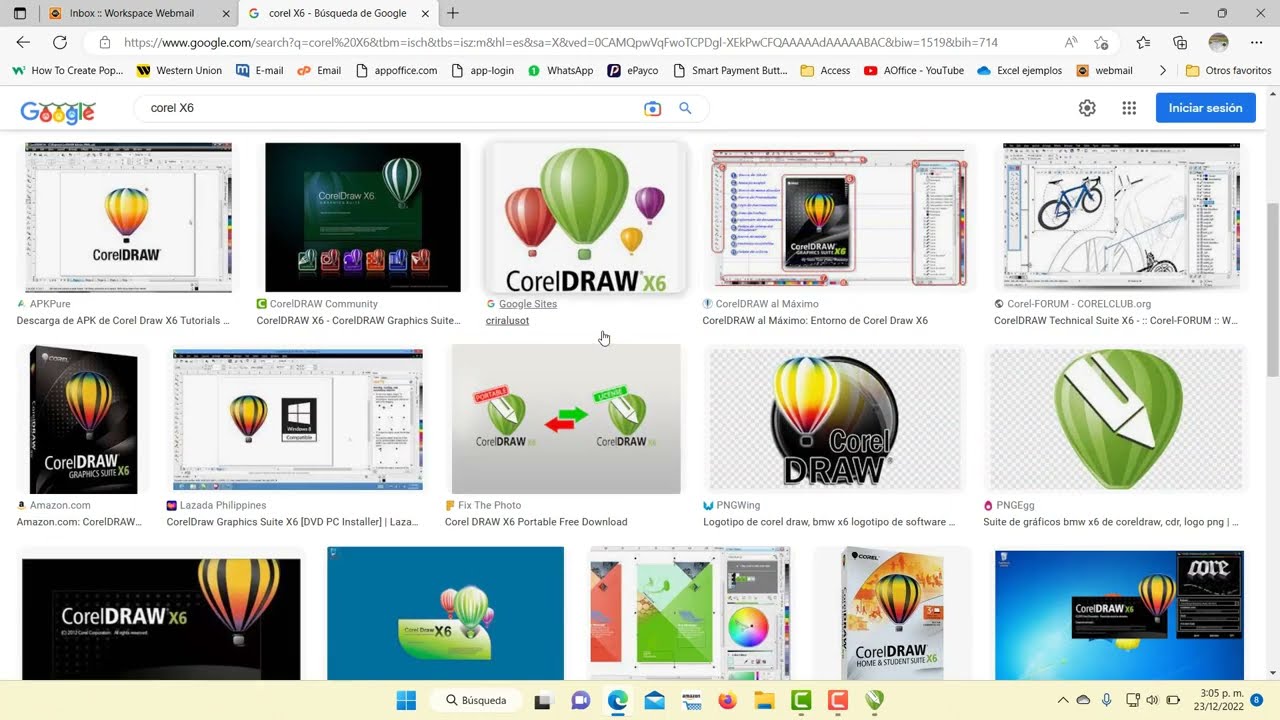Click the corel X6 search box
This screenshot has height=720, width=1280.
[x=390, y=108]
